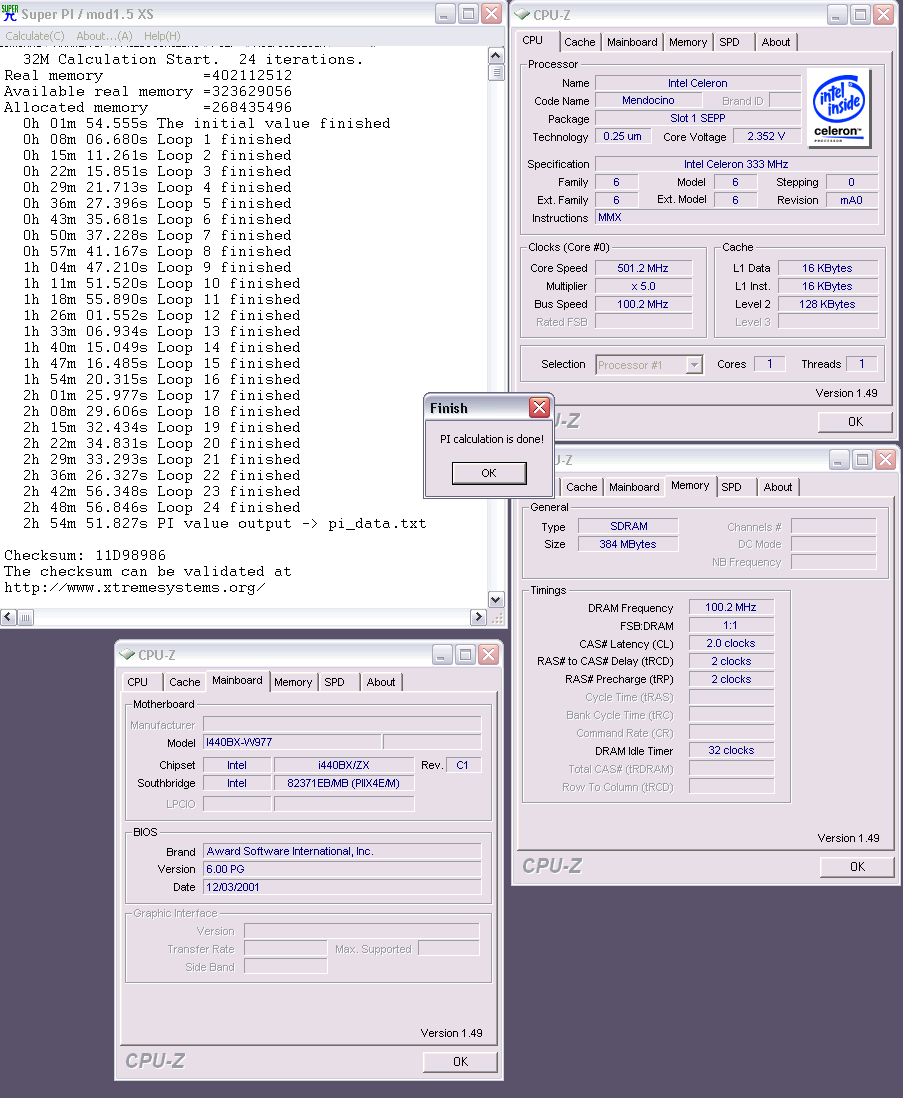Click the Intel Inside Celeron logo

(839, 107)
